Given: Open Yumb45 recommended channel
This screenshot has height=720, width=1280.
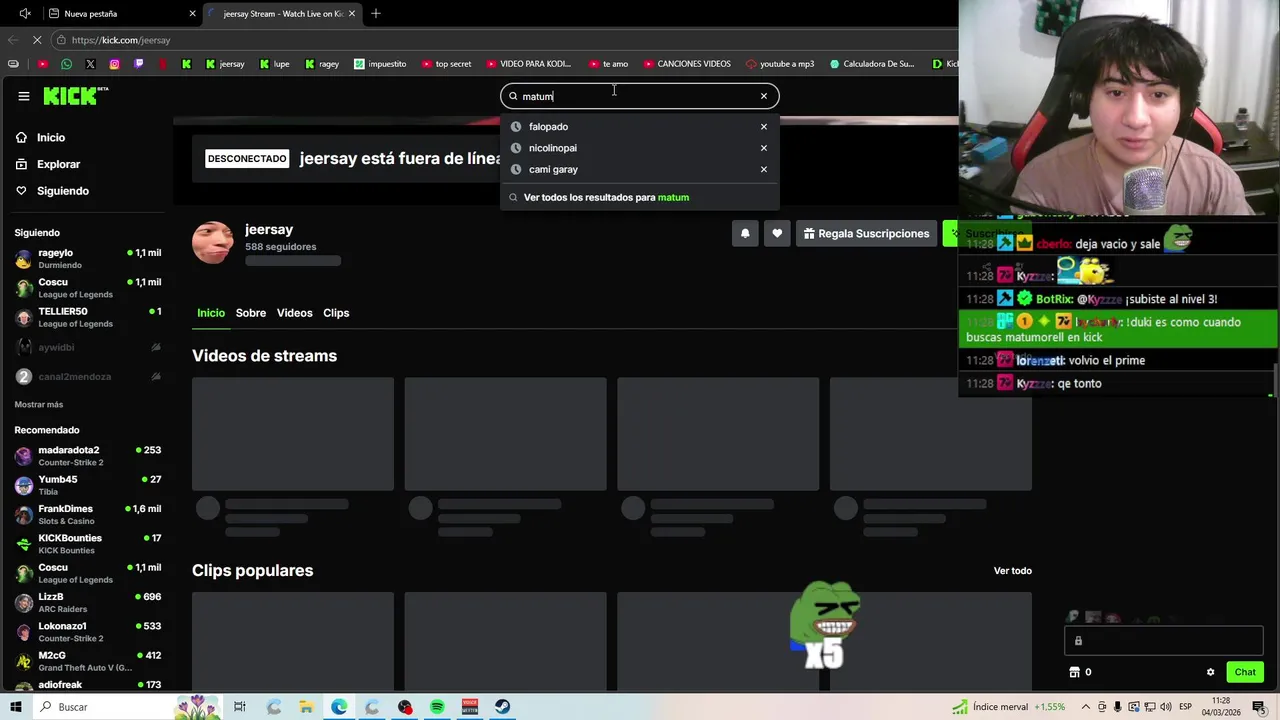Looking at the screenshot, I should [88, 485].
